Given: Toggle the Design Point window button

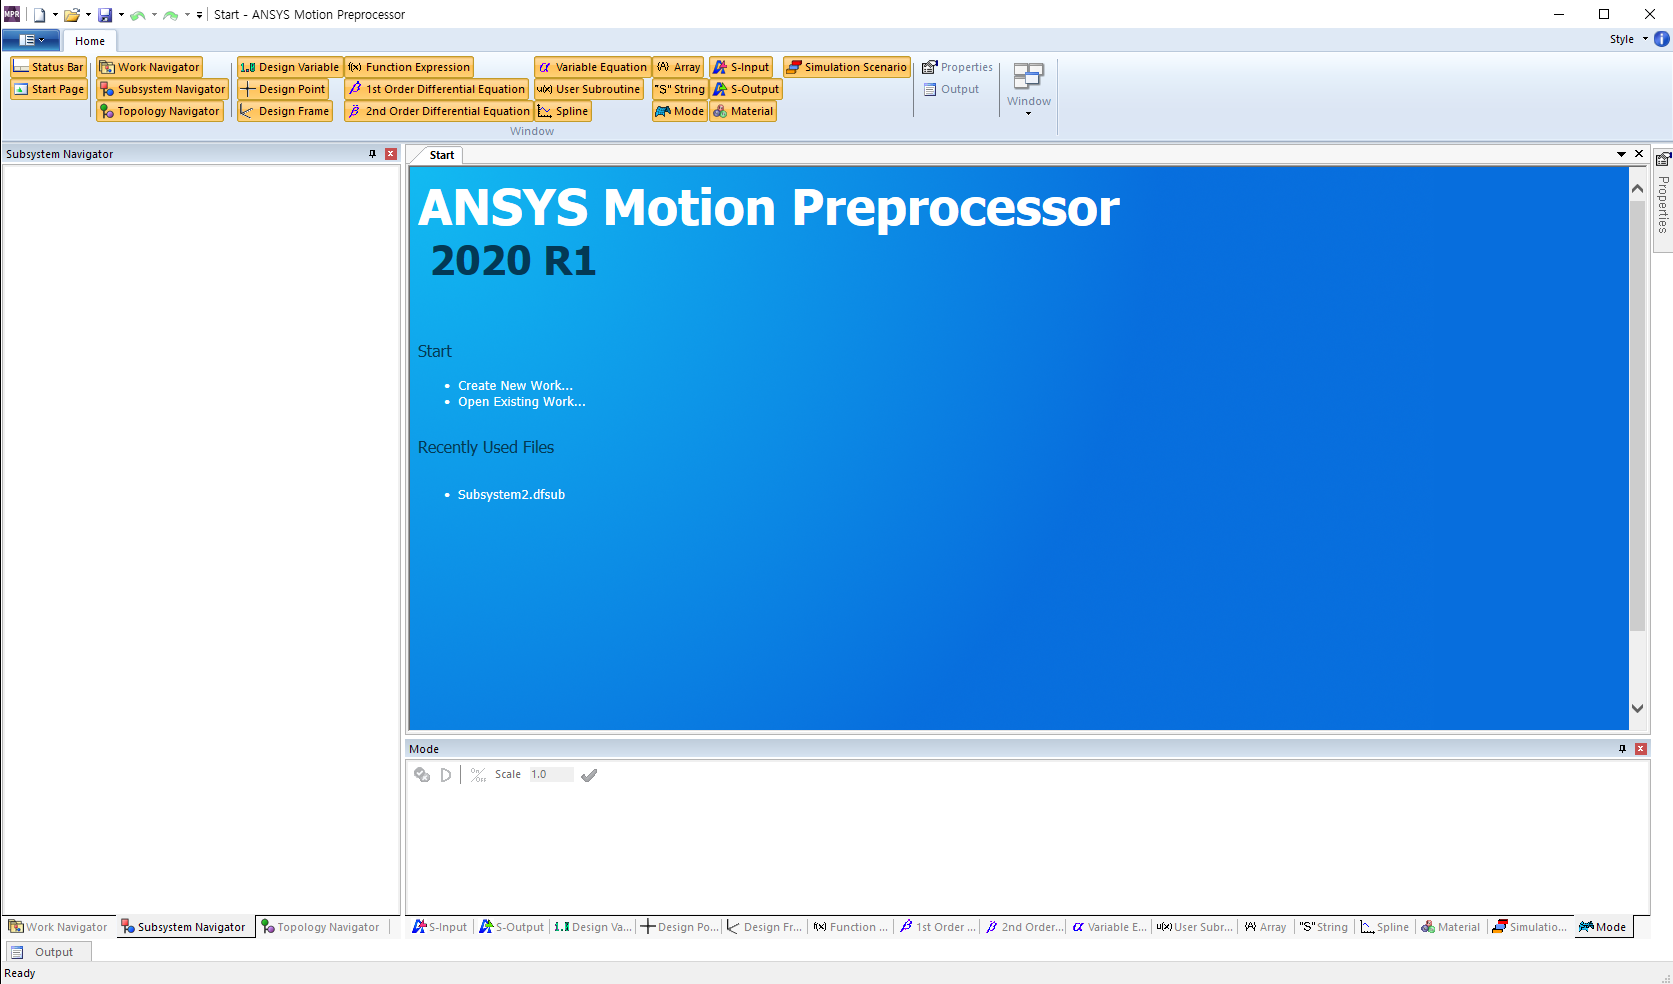Looking at the screenshot, I should [283, 89].
